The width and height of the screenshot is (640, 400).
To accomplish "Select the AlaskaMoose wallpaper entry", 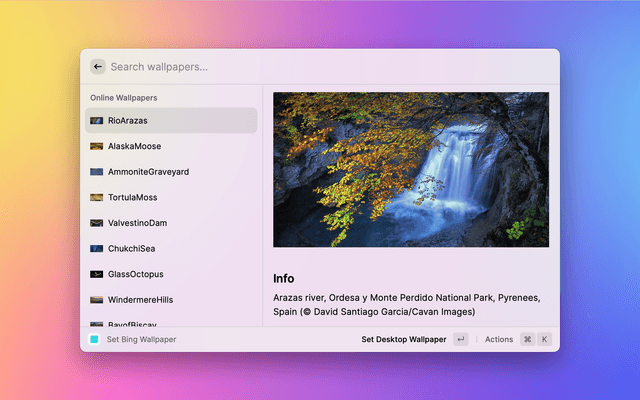I will pyautogui.click(x=170, y=146).
